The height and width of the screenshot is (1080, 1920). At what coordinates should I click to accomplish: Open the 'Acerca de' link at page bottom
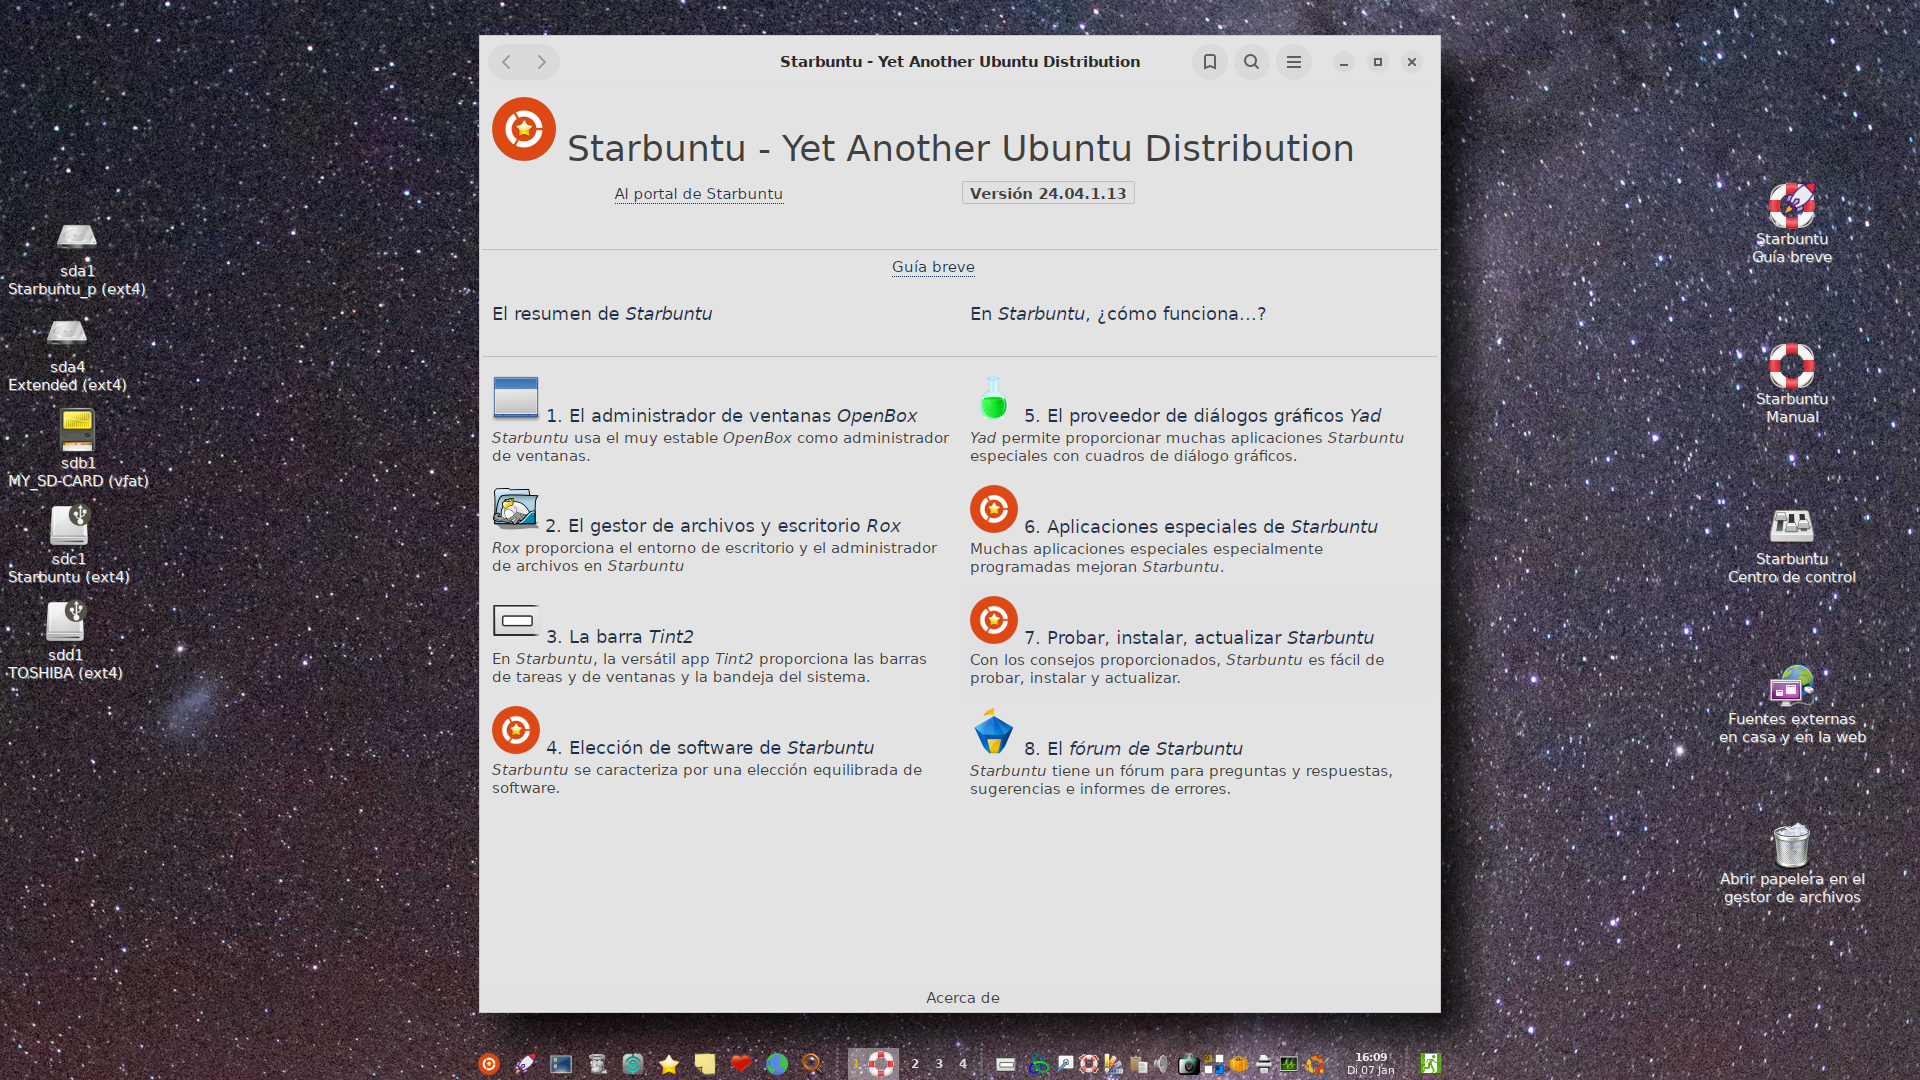(963, 998)
